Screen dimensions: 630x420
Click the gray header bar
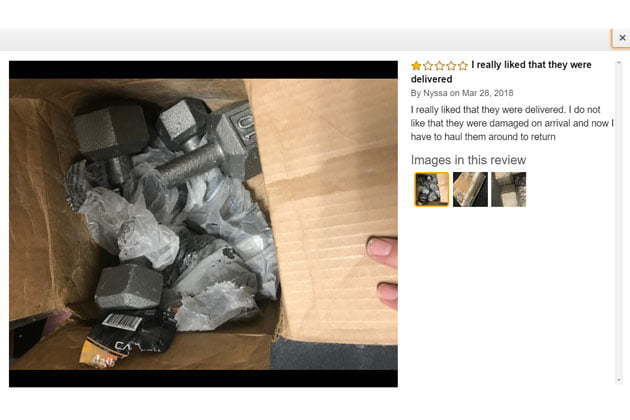pyautogui.click(x=305, y=39)
